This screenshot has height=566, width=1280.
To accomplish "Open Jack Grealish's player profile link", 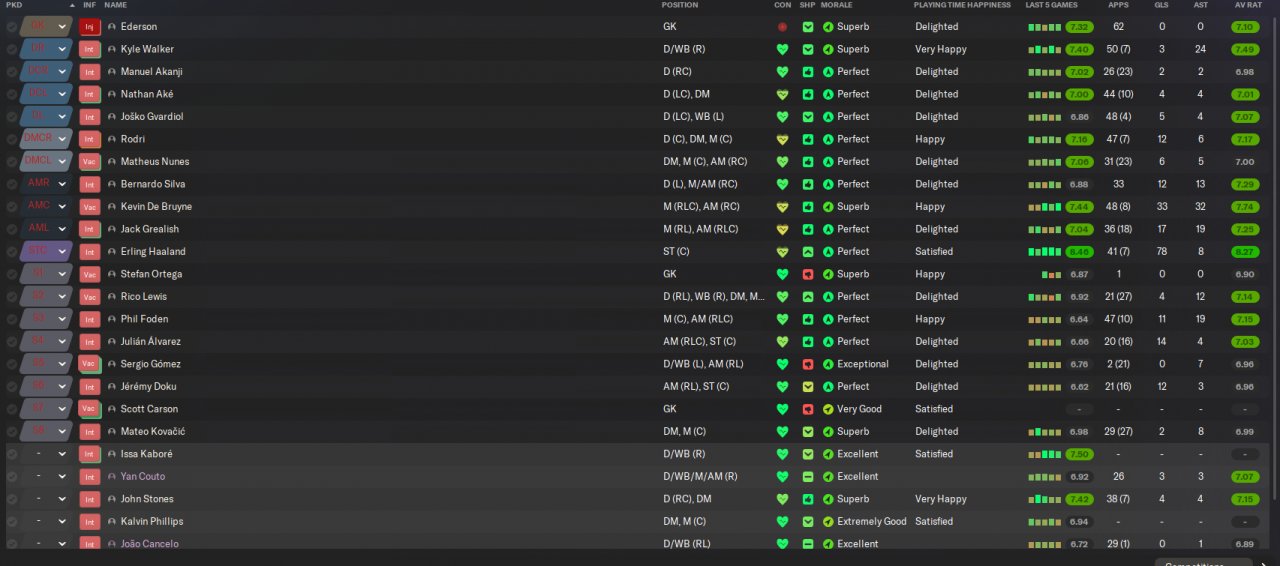I will click(x=149, y=229).
